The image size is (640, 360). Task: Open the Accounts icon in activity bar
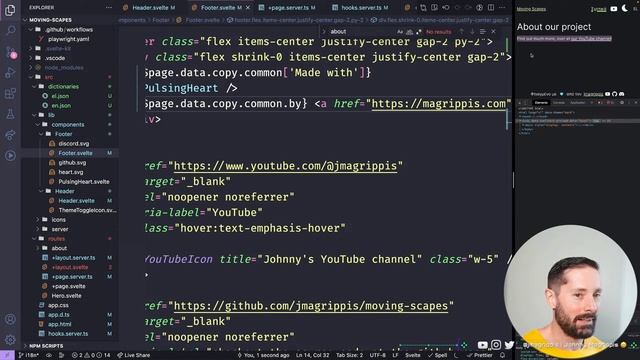click(x=10, y=319)
